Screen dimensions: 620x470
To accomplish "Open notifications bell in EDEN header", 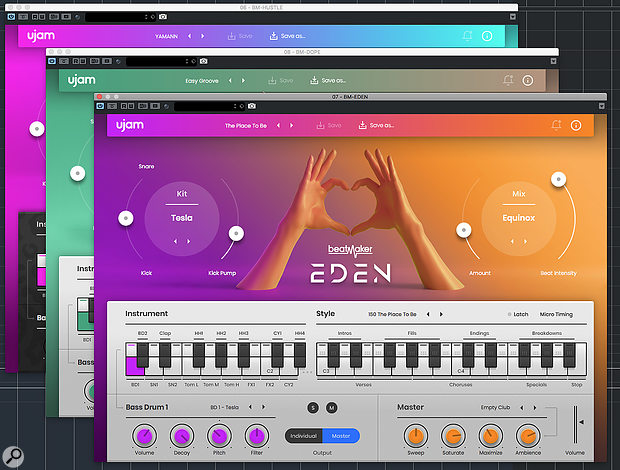I will point(556,125).
